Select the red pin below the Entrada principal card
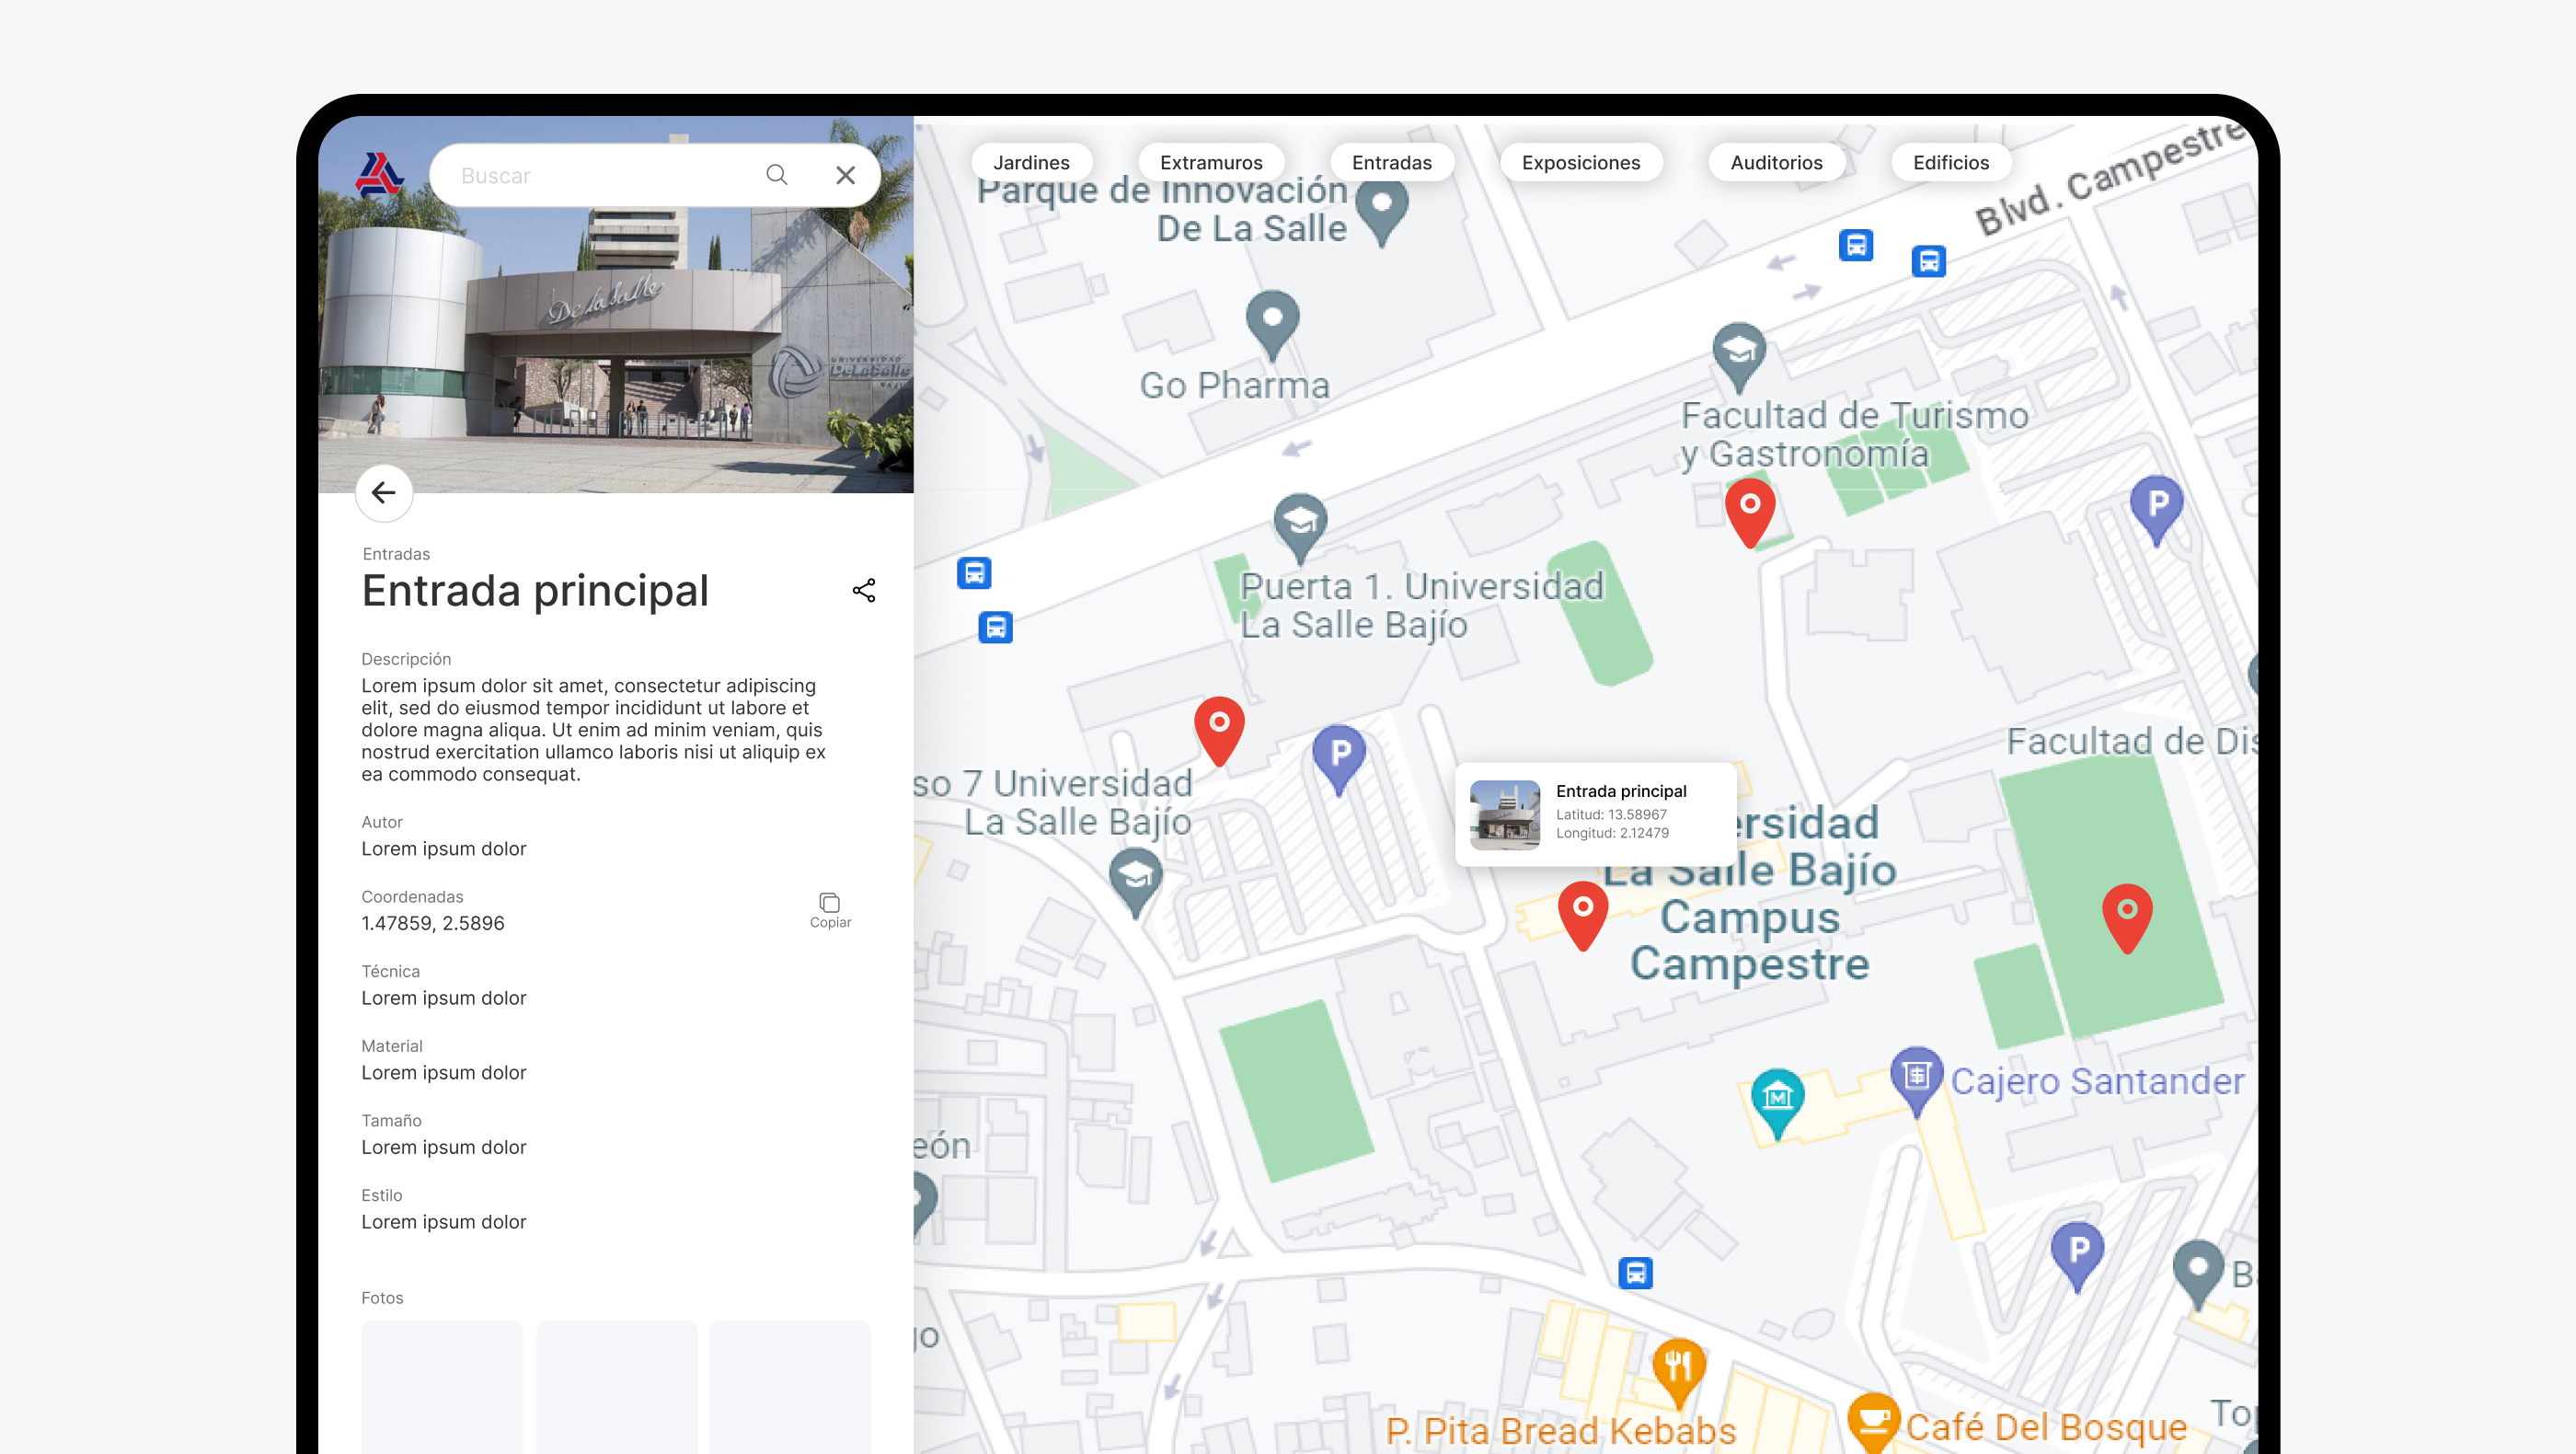The width and height of the screenshot is (2576, 1454). (1583, 915)
